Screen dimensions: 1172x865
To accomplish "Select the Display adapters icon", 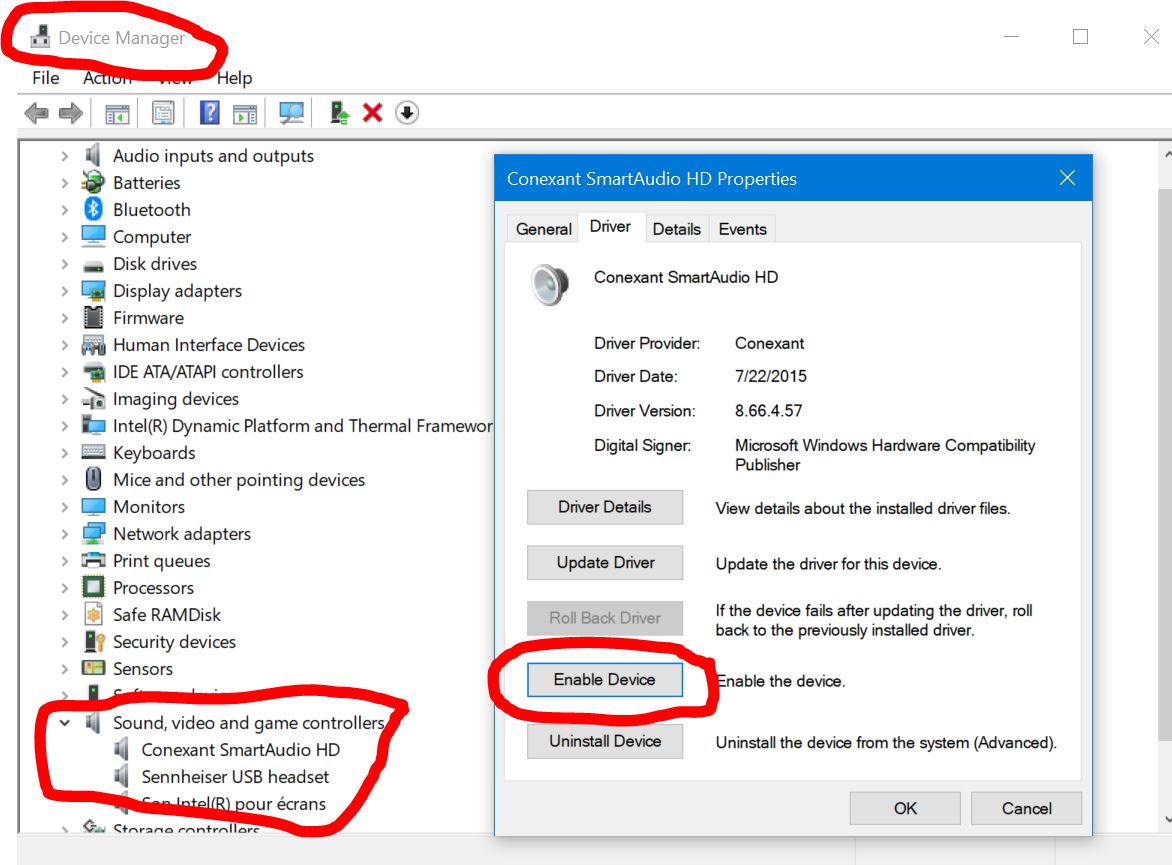I will [x=93, y=291].
